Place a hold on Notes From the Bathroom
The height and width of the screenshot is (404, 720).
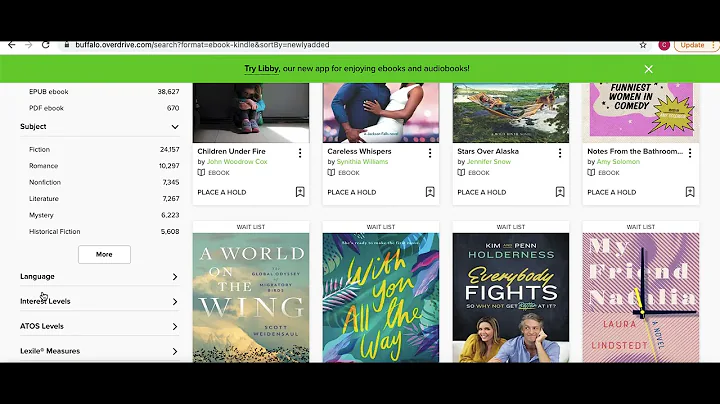612,192
